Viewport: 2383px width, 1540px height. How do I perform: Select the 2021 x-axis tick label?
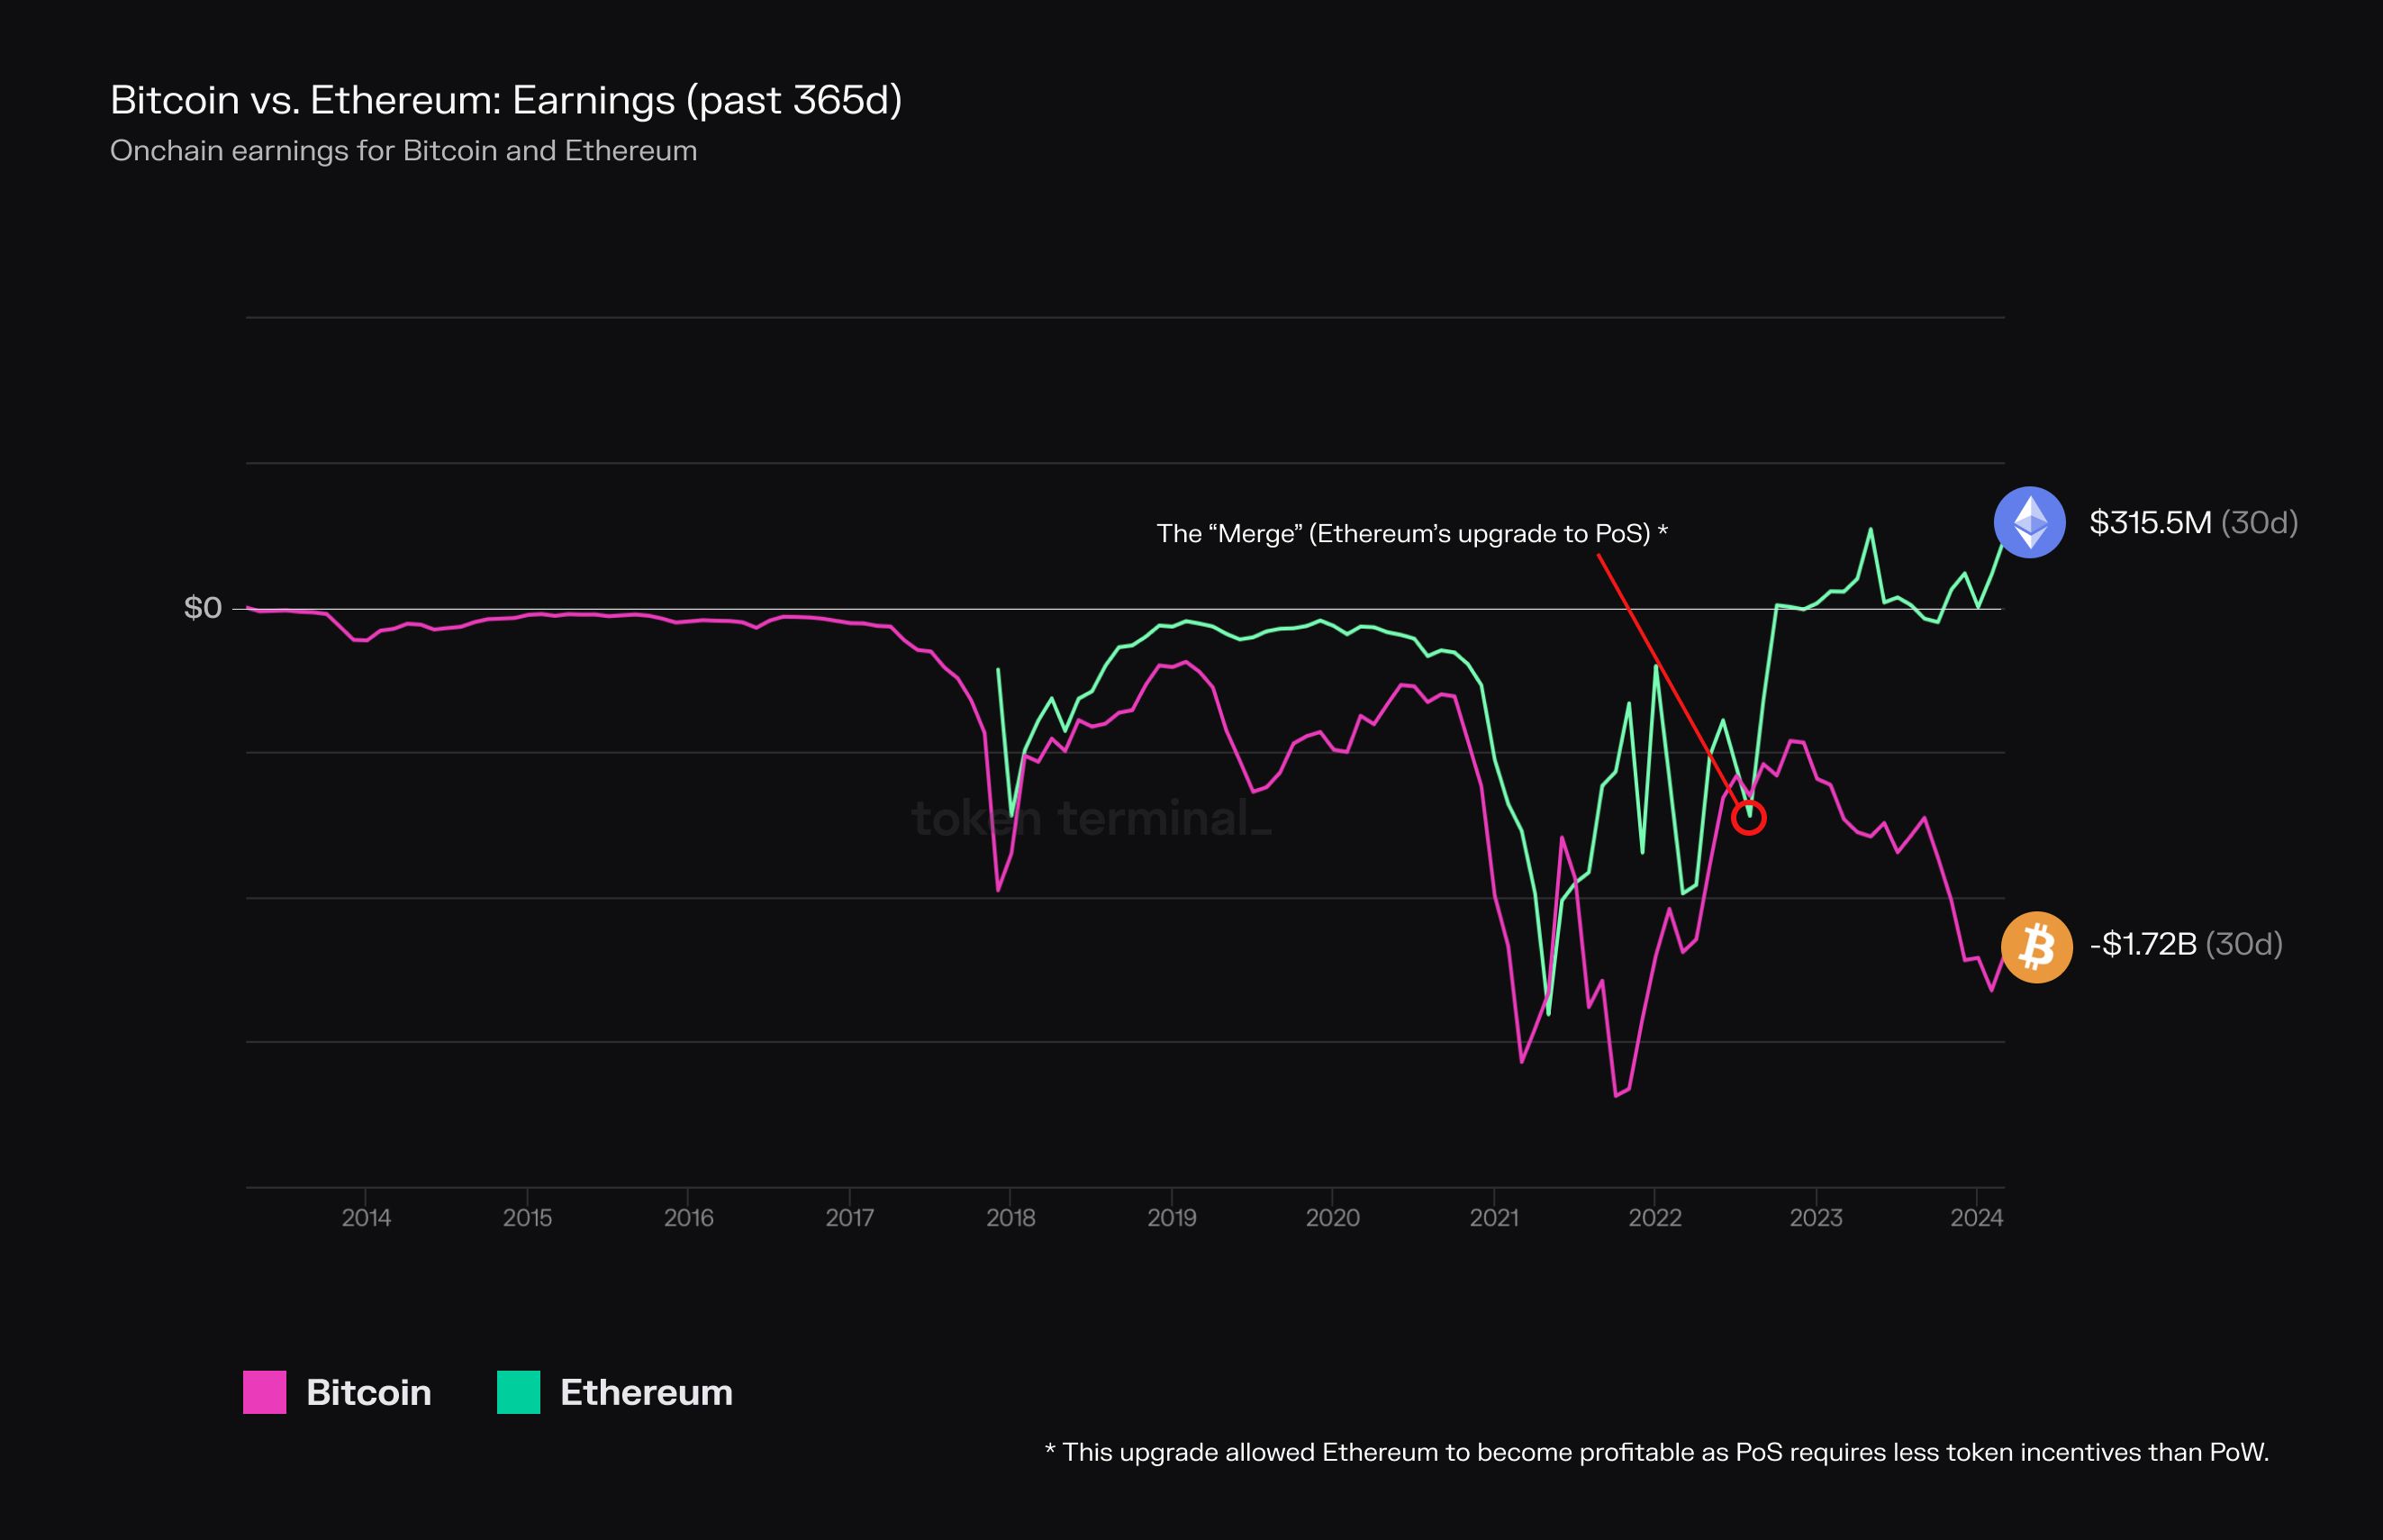point(1493,1217)
